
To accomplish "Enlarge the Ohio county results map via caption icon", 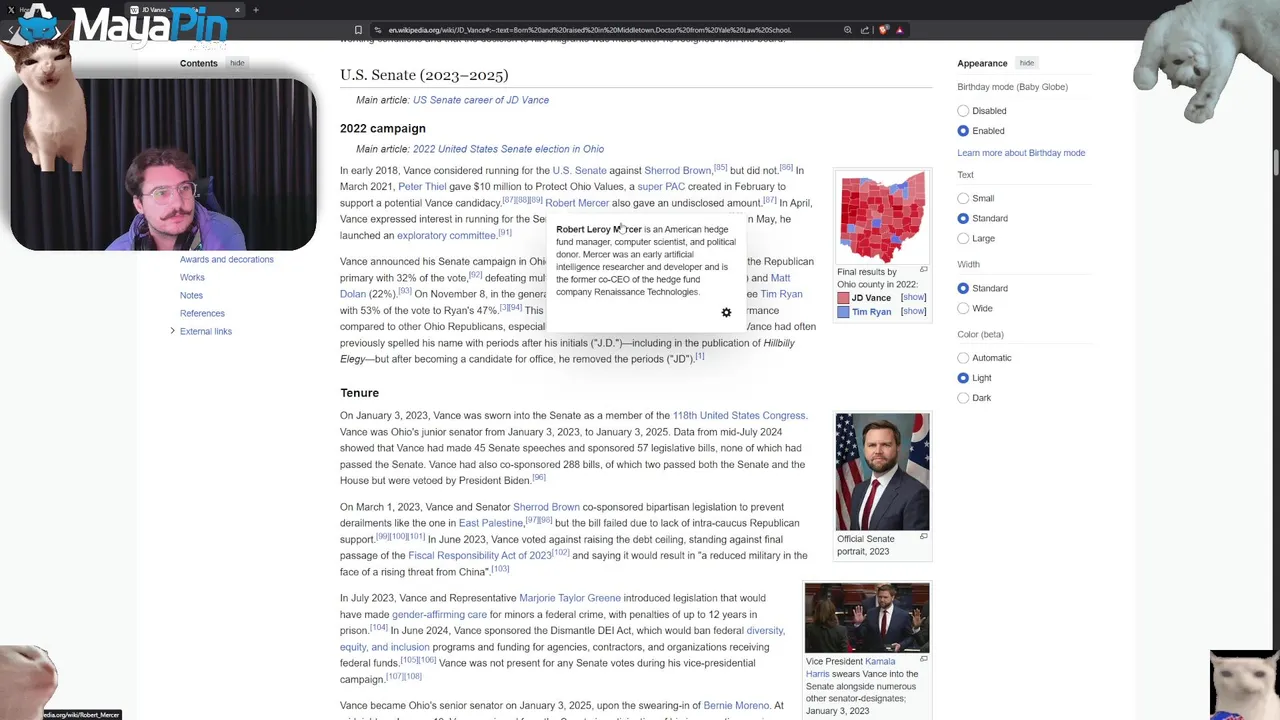I will coord(923,270).
